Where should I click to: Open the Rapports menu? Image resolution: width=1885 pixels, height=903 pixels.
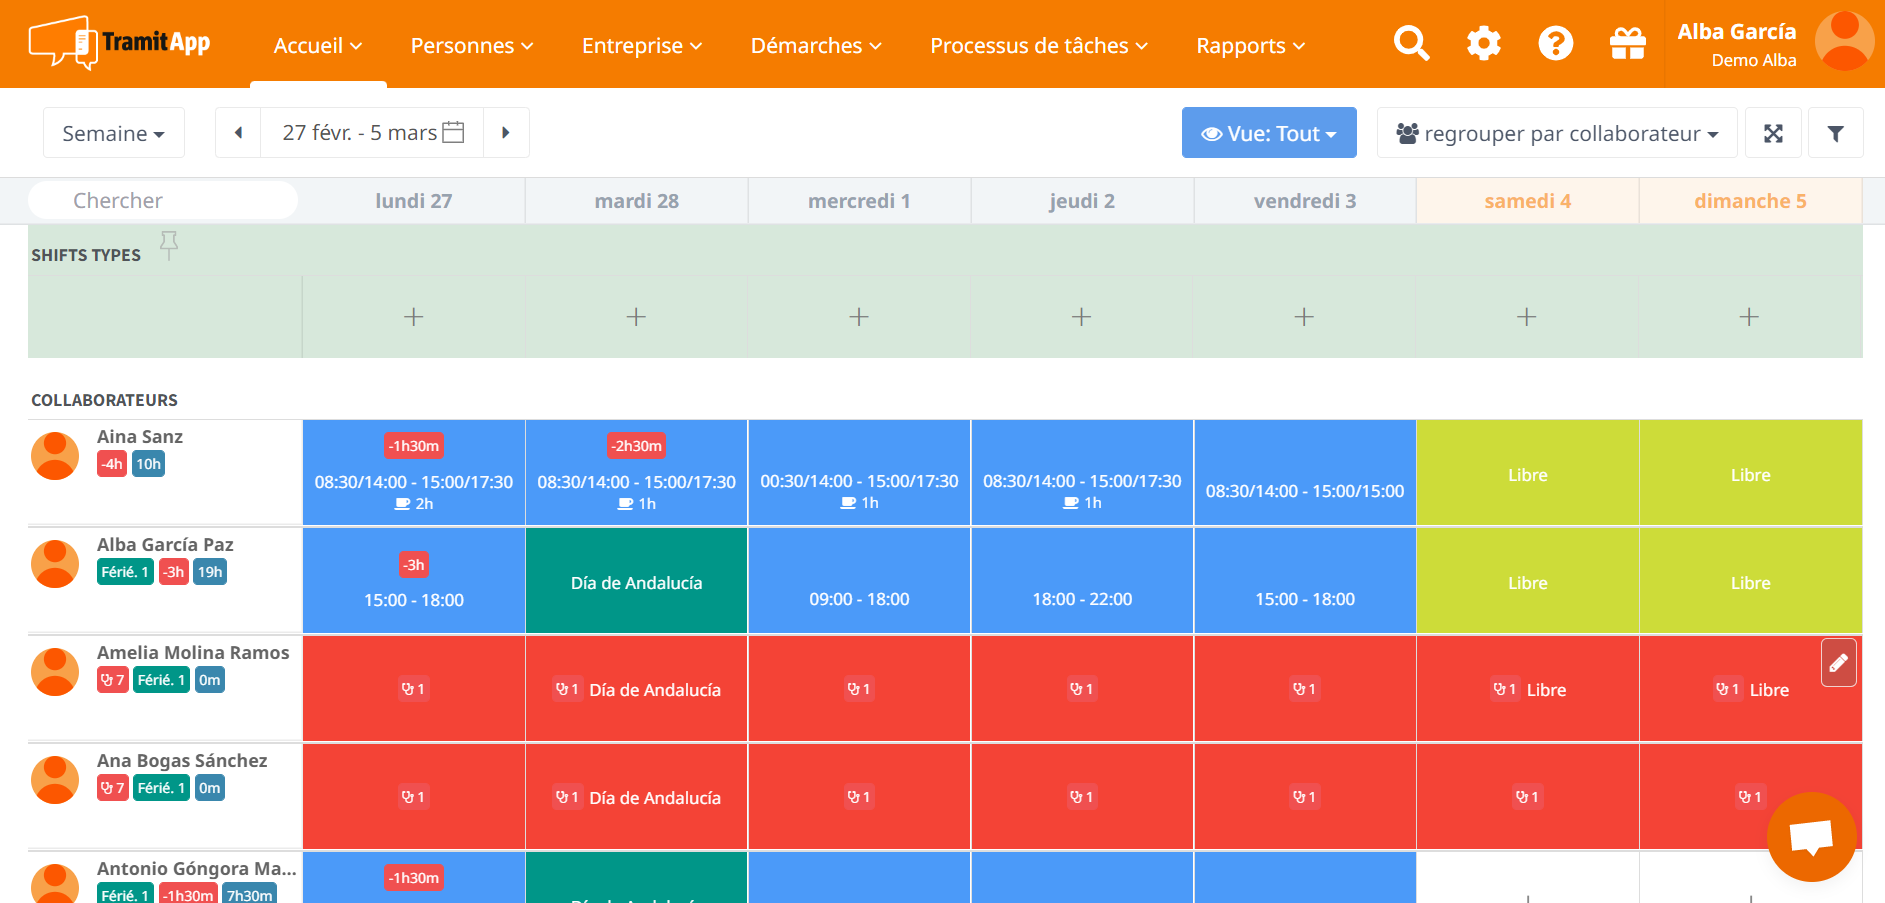click(x=1250, y=46)
